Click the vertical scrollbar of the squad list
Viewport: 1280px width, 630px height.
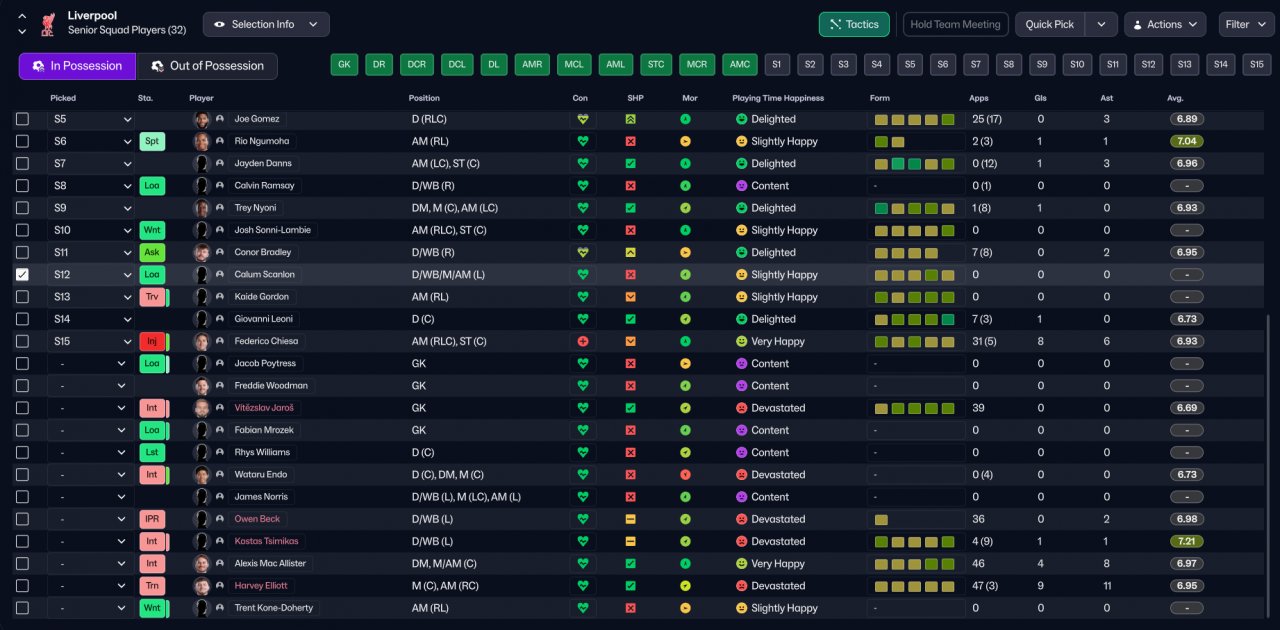coord(1268,465)
